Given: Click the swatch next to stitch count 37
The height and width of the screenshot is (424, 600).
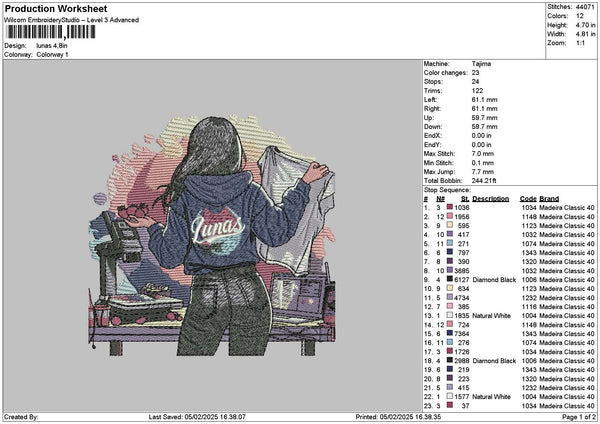Looking at the screenshot, I should pos(450,406).
